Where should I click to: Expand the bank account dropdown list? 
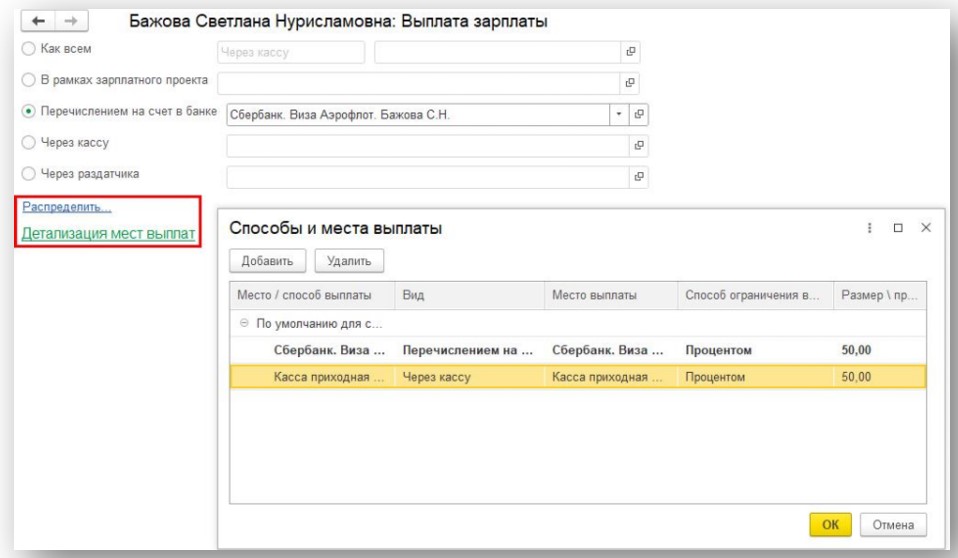click(x=619, y=114)
